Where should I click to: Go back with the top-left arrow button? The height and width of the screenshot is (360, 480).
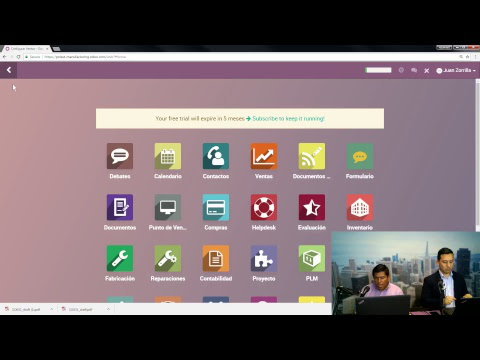pos(9,70)
